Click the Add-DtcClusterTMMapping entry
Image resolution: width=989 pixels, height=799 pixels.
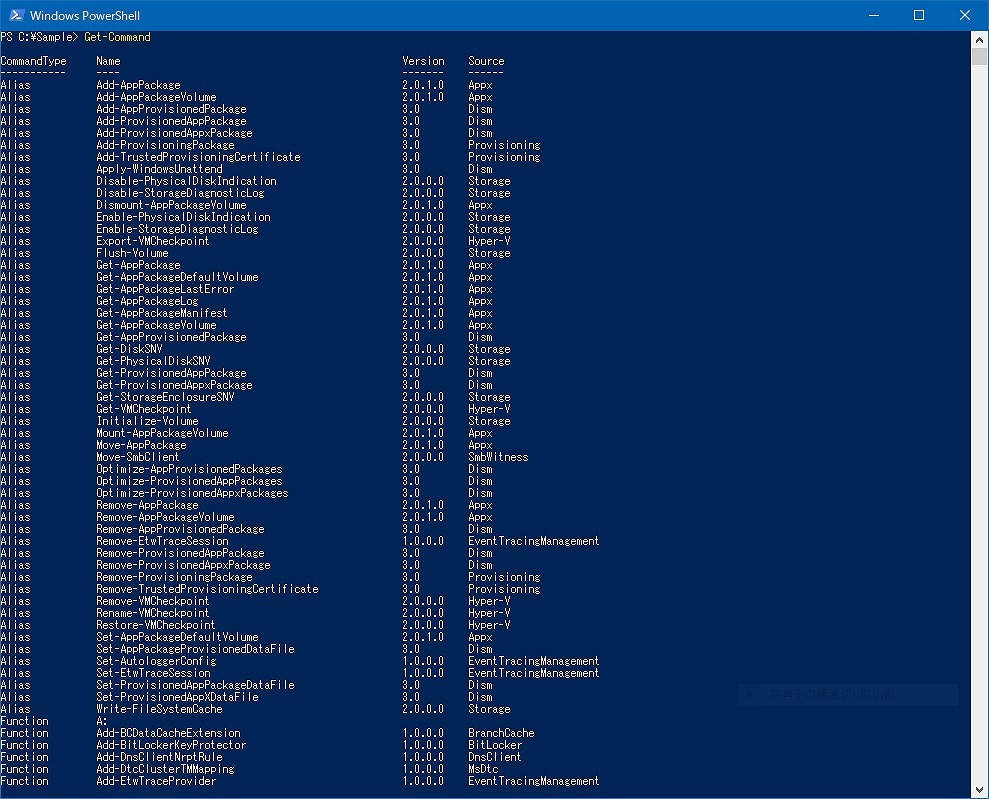point(165,769)
